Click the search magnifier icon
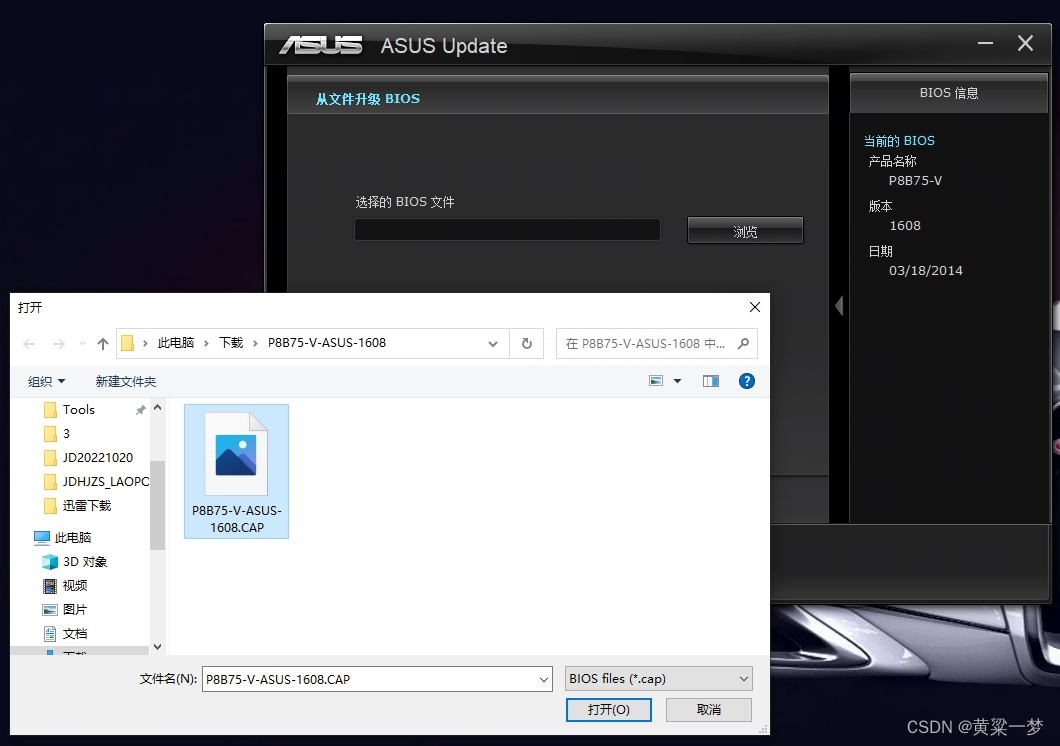Image resolution: width=1060 pixels, height=746 pixels. click(x=744, y=343)
